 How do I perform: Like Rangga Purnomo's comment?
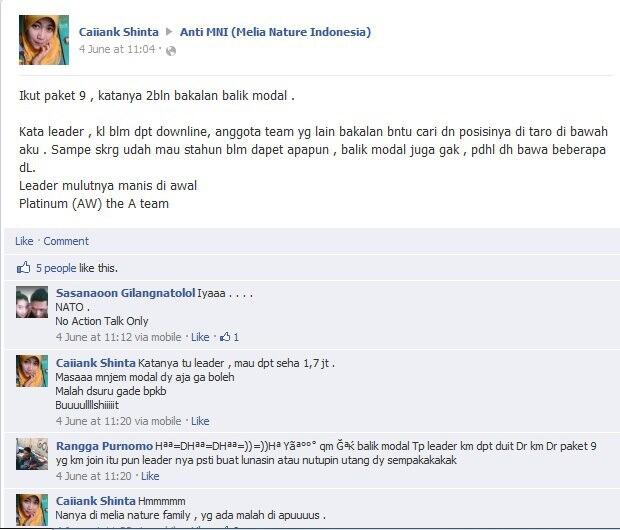[150, 476]
